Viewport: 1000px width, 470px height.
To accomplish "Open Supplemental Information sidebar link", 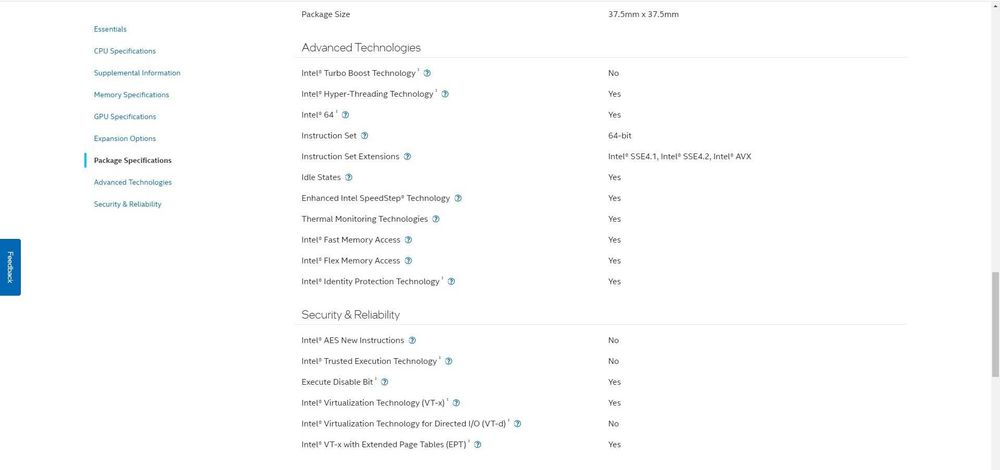I will point(137,73).
